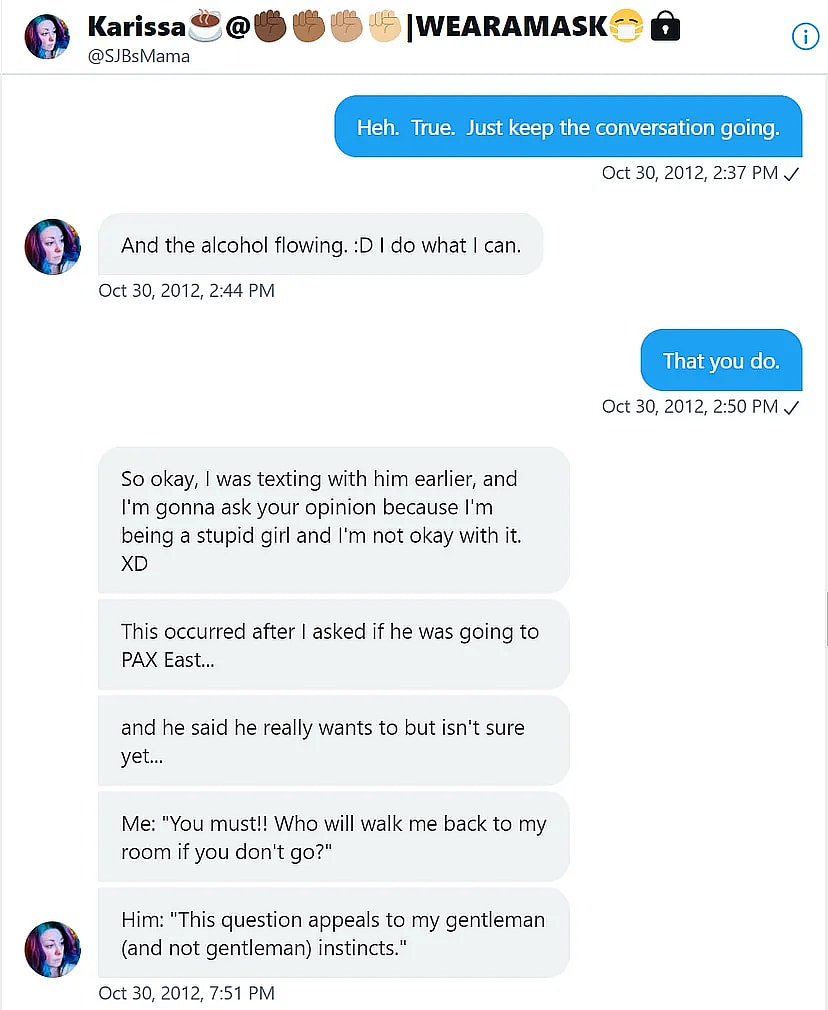Select the blue That you do bubble
This screenshot has width=828, height=1010.
point(721,360)
